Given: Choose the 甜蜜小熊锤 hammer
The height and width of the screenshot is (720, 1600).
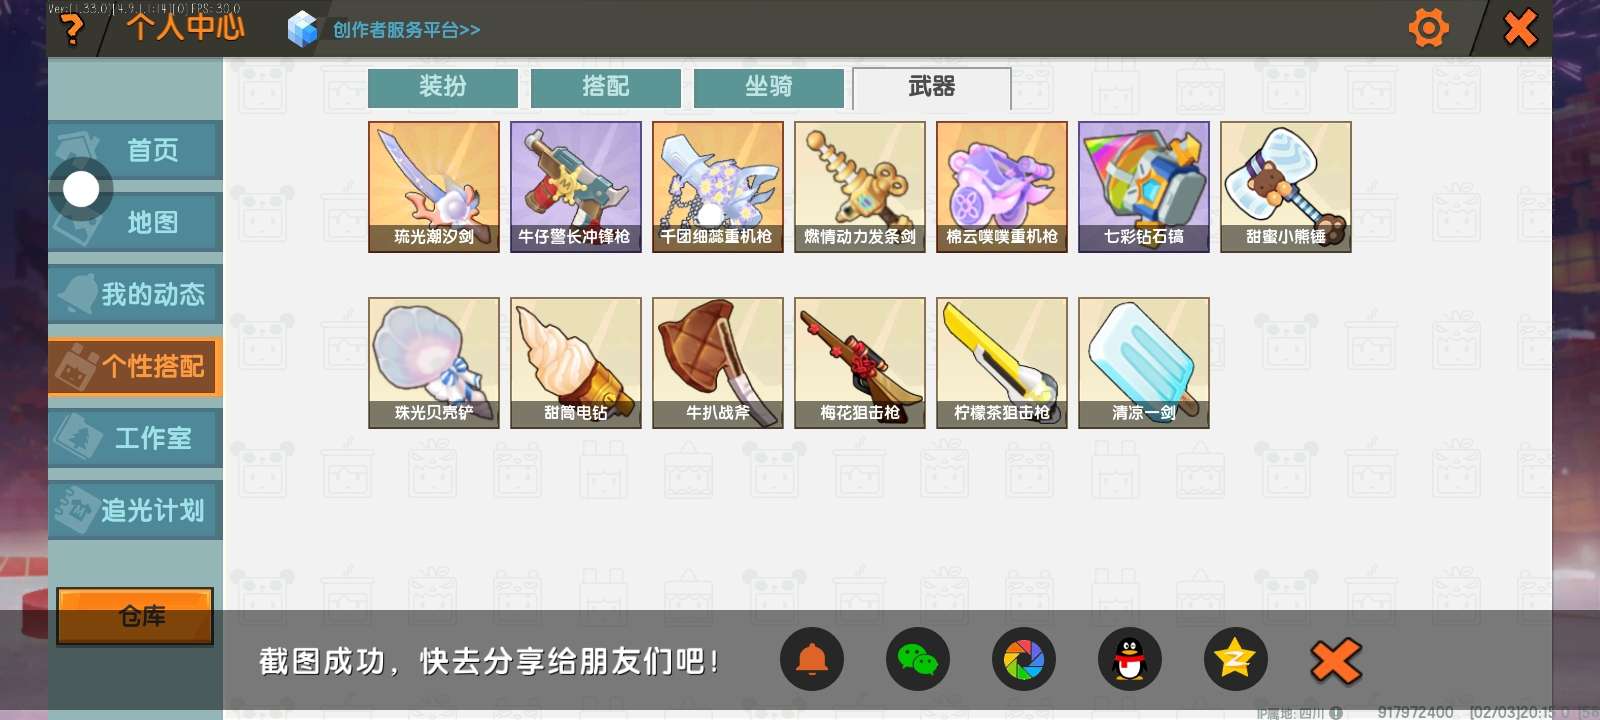Looking at the screenshot, I should click(1286, 187).
